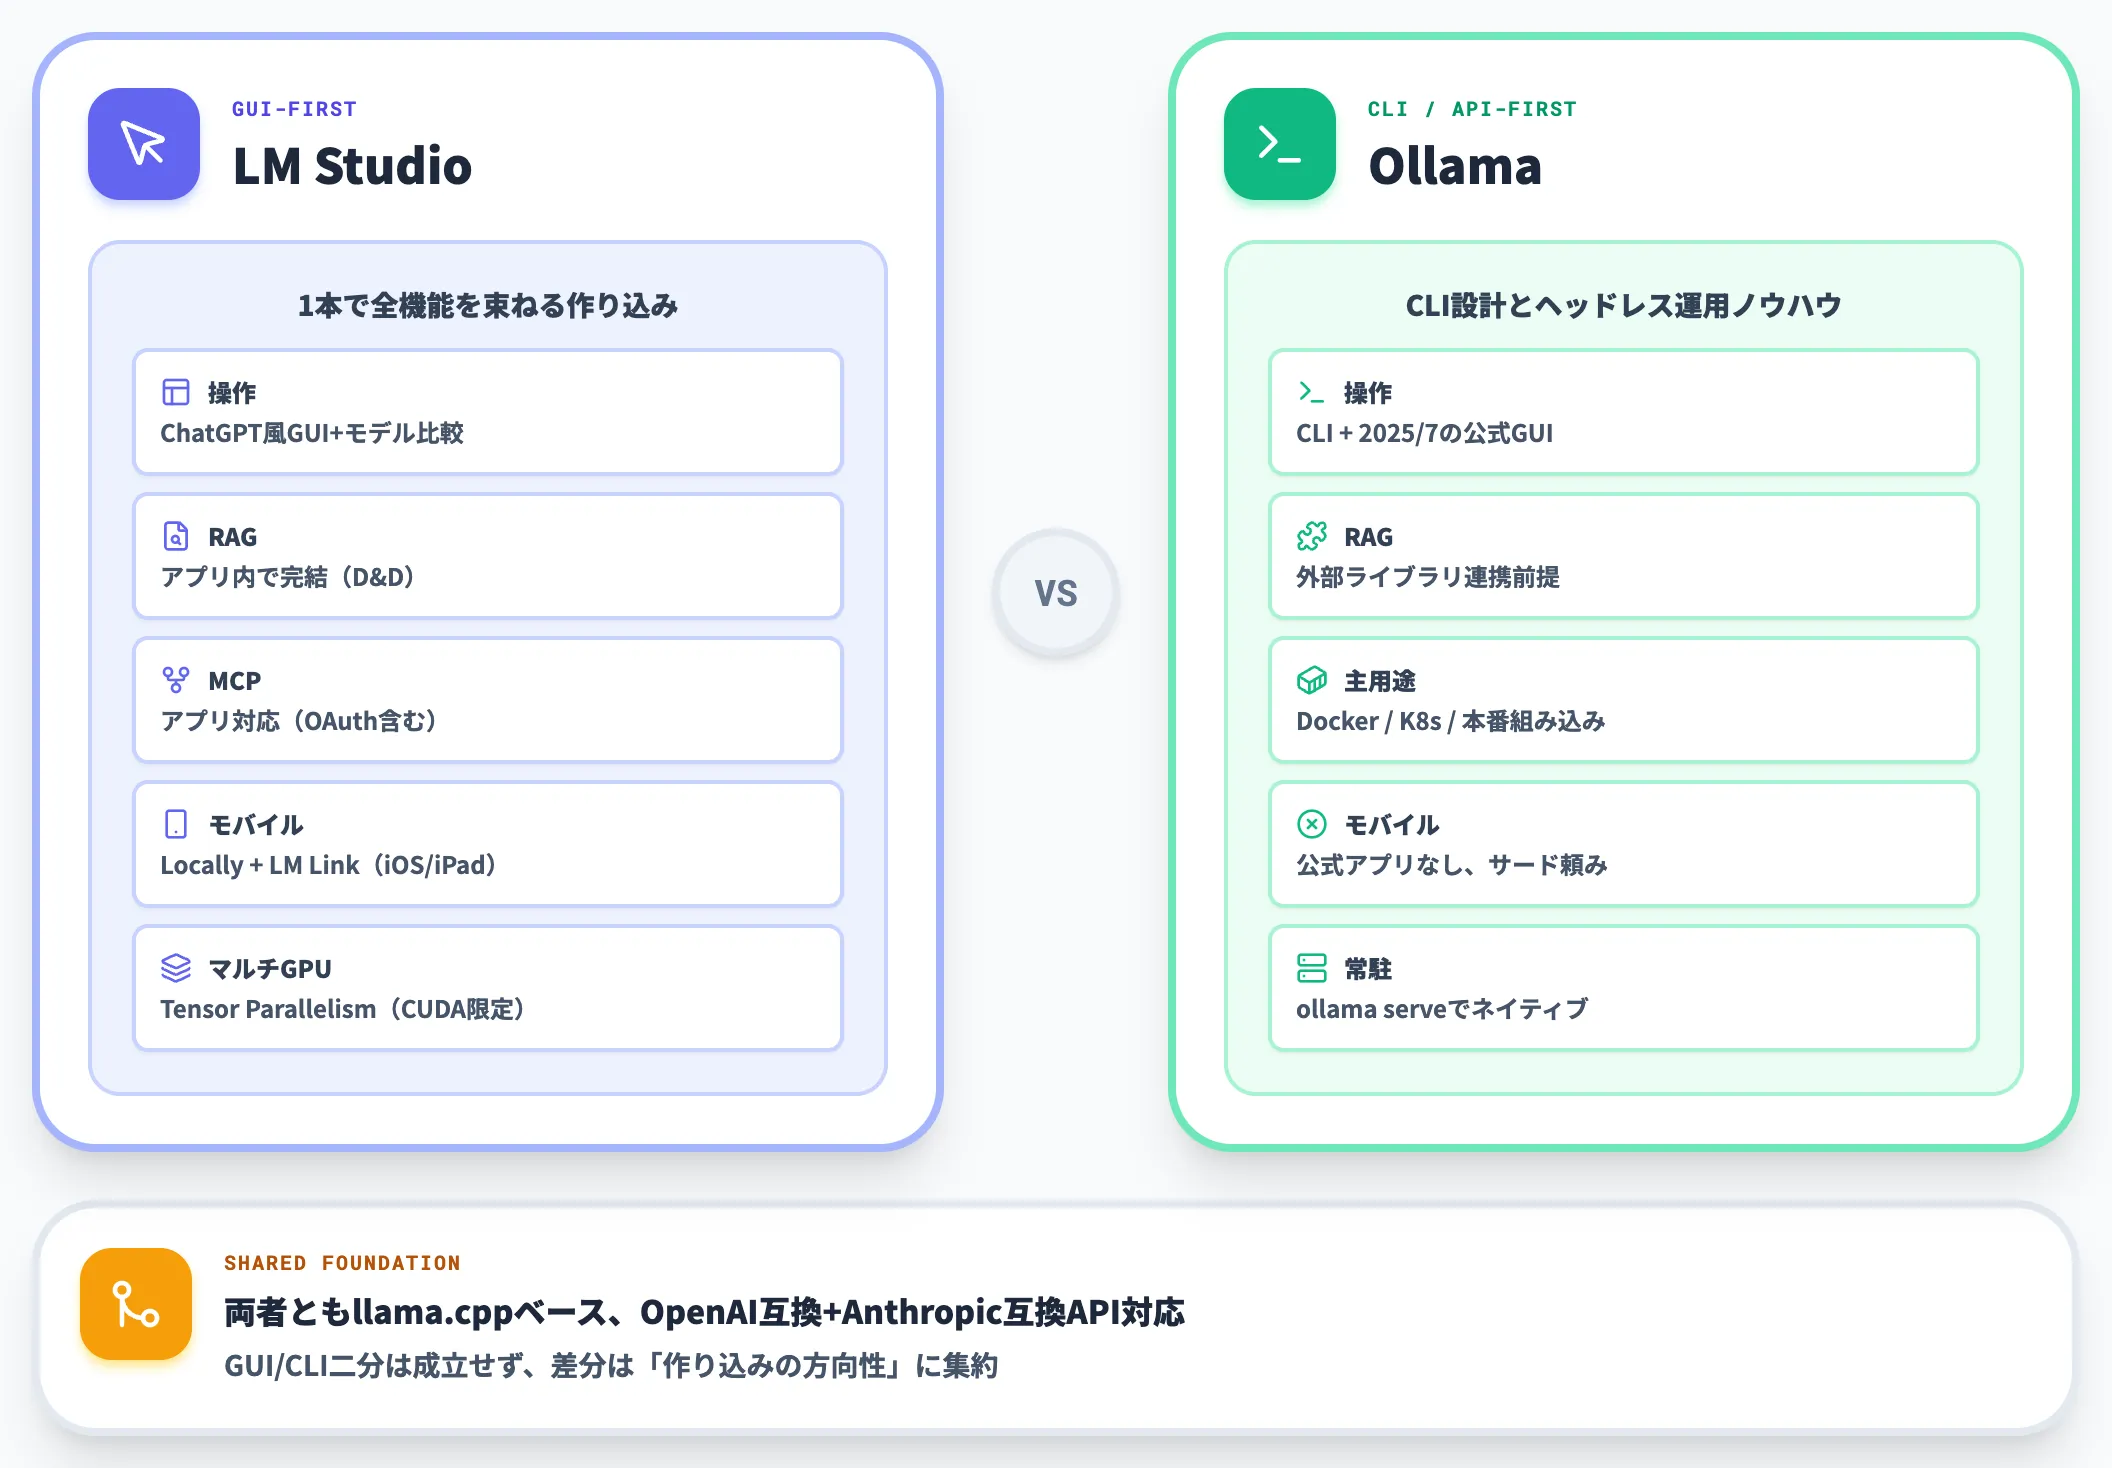Click the phone icon beside LM Studio モバイル
Screen dimensions: 2112x1468
(176, 824)
